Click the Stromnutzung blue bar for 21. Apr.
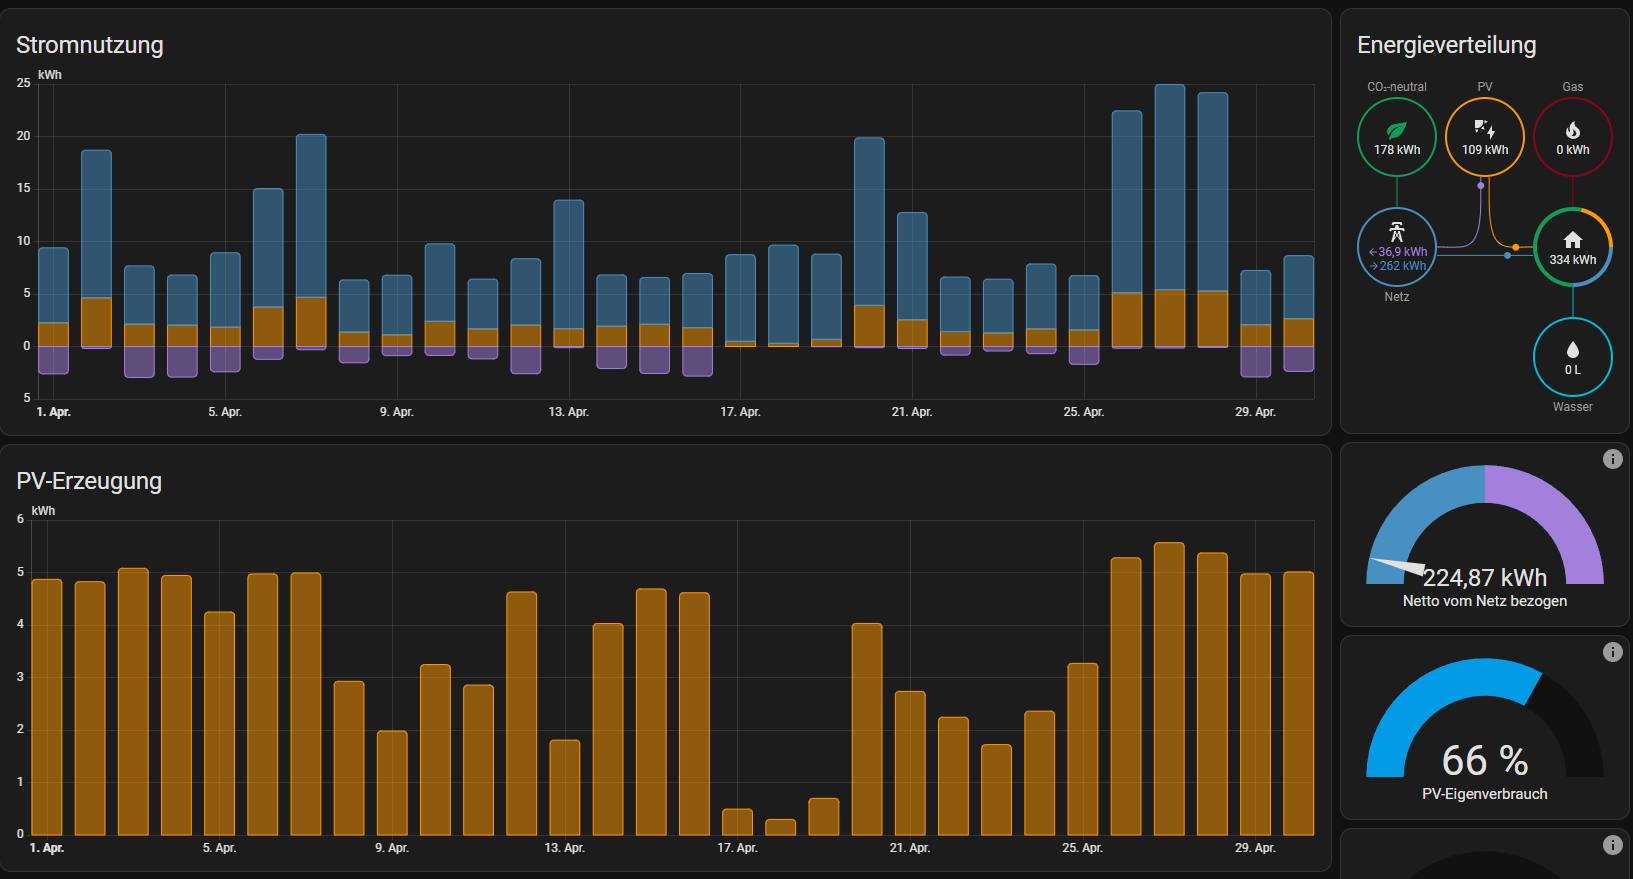Screen dimensions: 1633x879 click(912, 266)
